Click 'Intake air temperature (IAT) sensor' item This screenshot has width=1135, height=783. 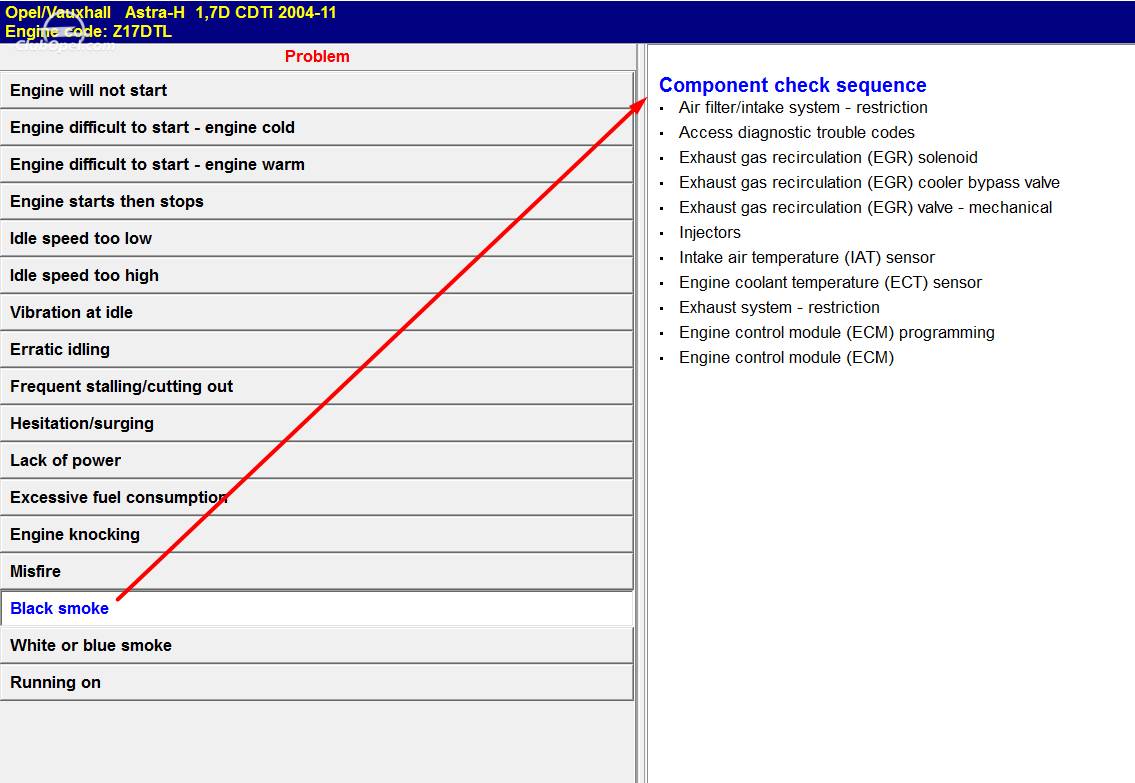[806, 258]
